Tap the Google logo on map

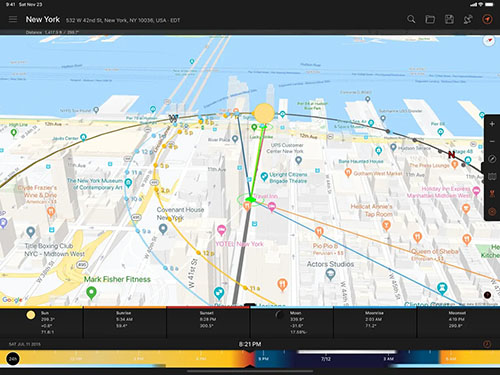(x=12, y=300)
